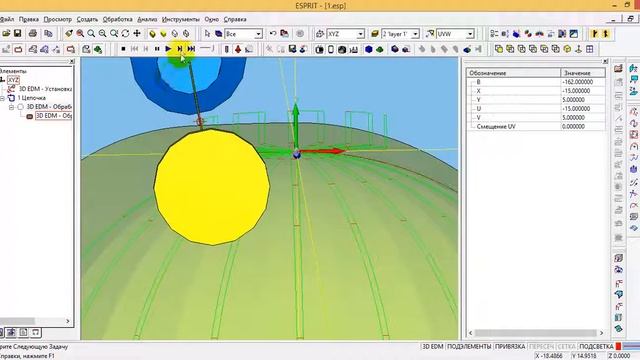Viewport: 640px width, 360px height.
Task: Open the '2 layer 1' layer dropdown
Action: coord(415,34)
